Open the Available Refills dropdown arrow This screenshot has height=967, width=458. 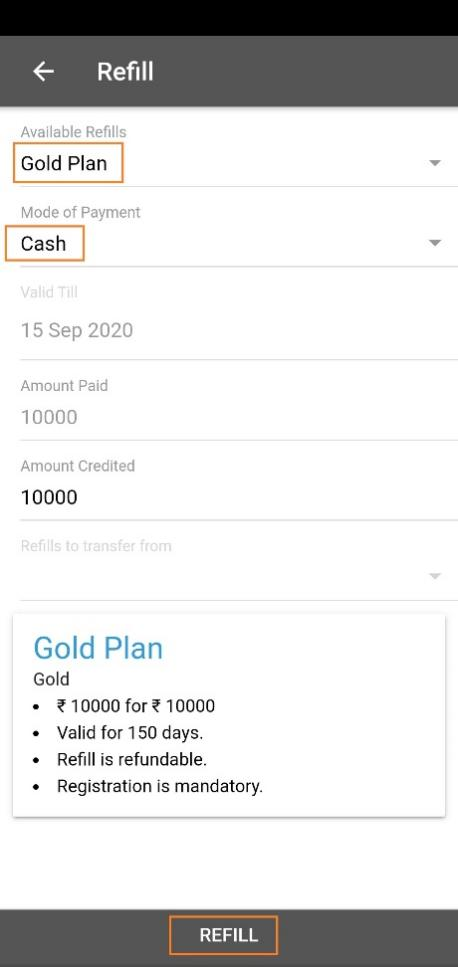[435, 163]
